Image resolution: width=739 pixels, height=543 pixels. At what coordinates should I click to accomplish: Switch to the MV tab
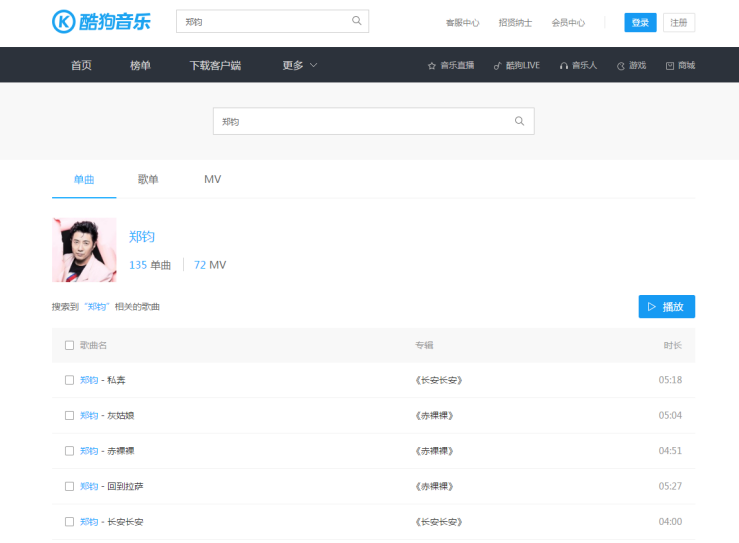(212, 179)
